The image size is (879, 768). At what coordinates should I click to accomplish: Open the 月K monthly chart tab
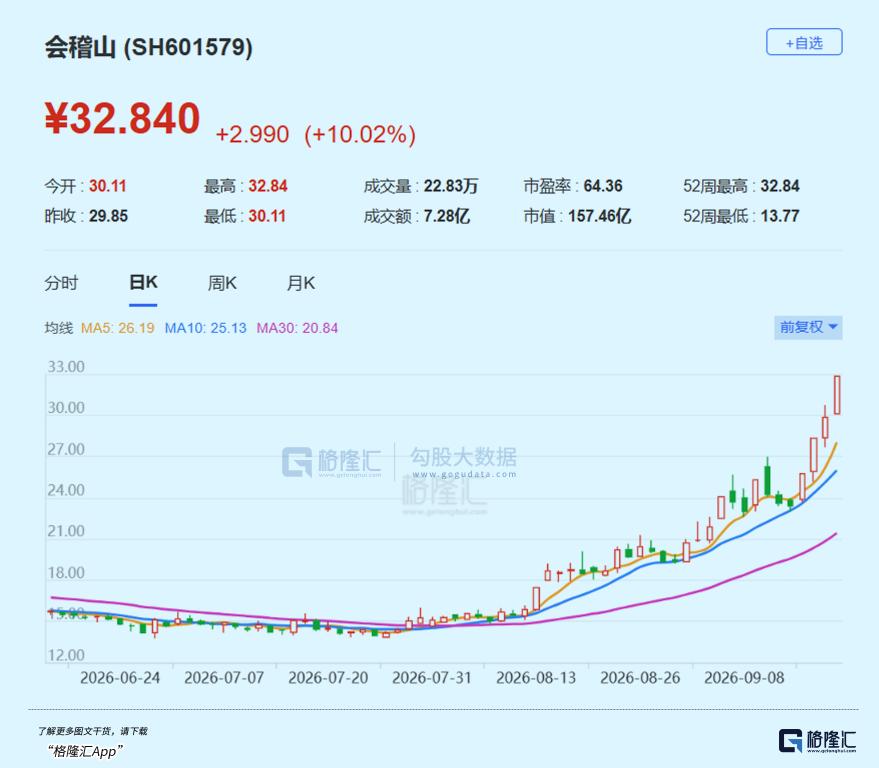click(x=300, y=283)
